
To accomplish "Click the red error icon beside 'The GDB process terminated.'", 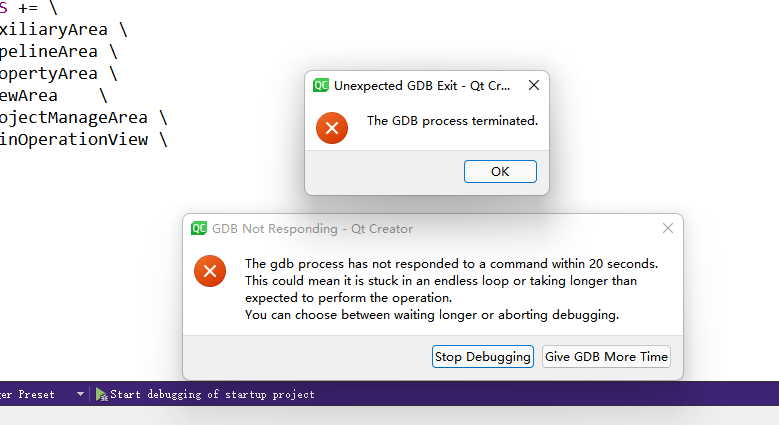I will 332,128.
